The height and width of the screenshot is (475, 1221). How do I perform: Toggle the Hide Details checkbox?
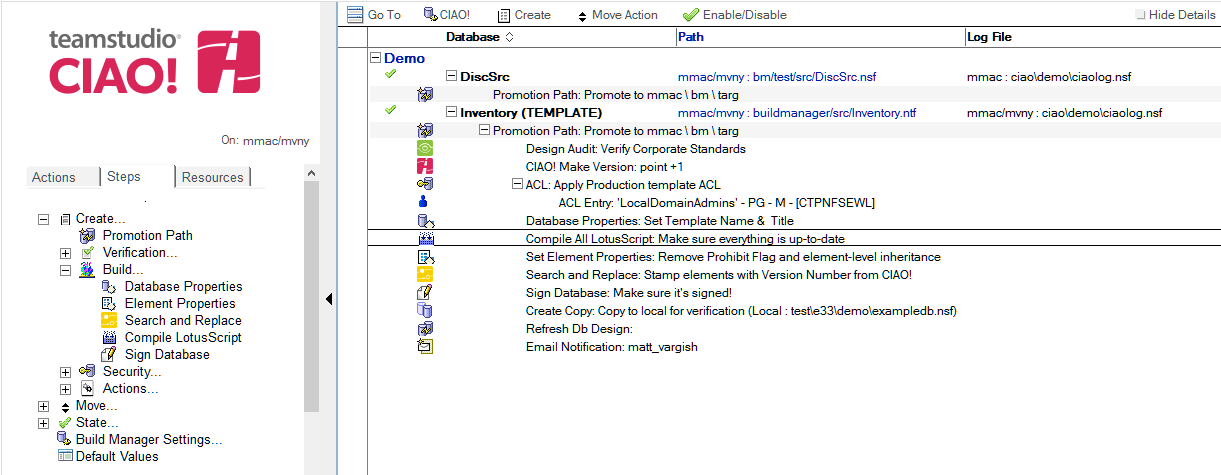[1140, 15]
